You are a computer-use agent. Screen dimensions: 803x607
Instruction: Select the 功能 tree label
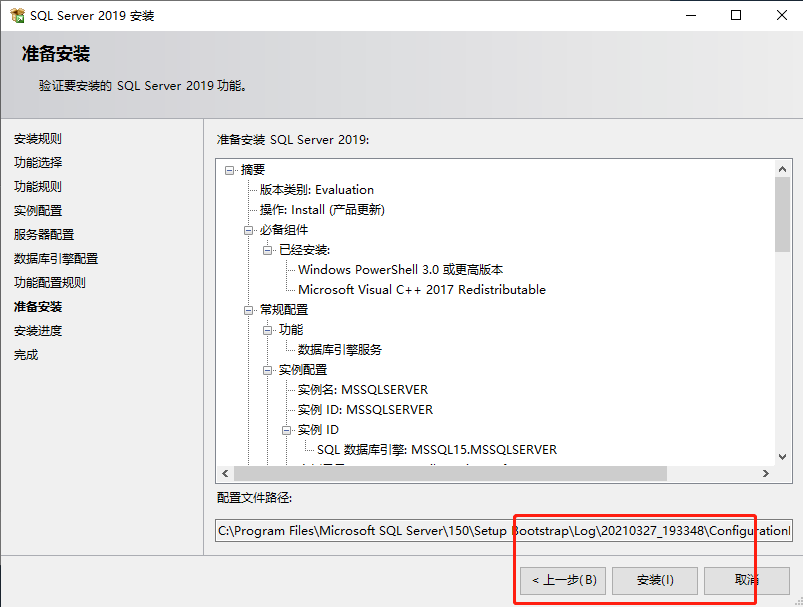click(291, 330)
